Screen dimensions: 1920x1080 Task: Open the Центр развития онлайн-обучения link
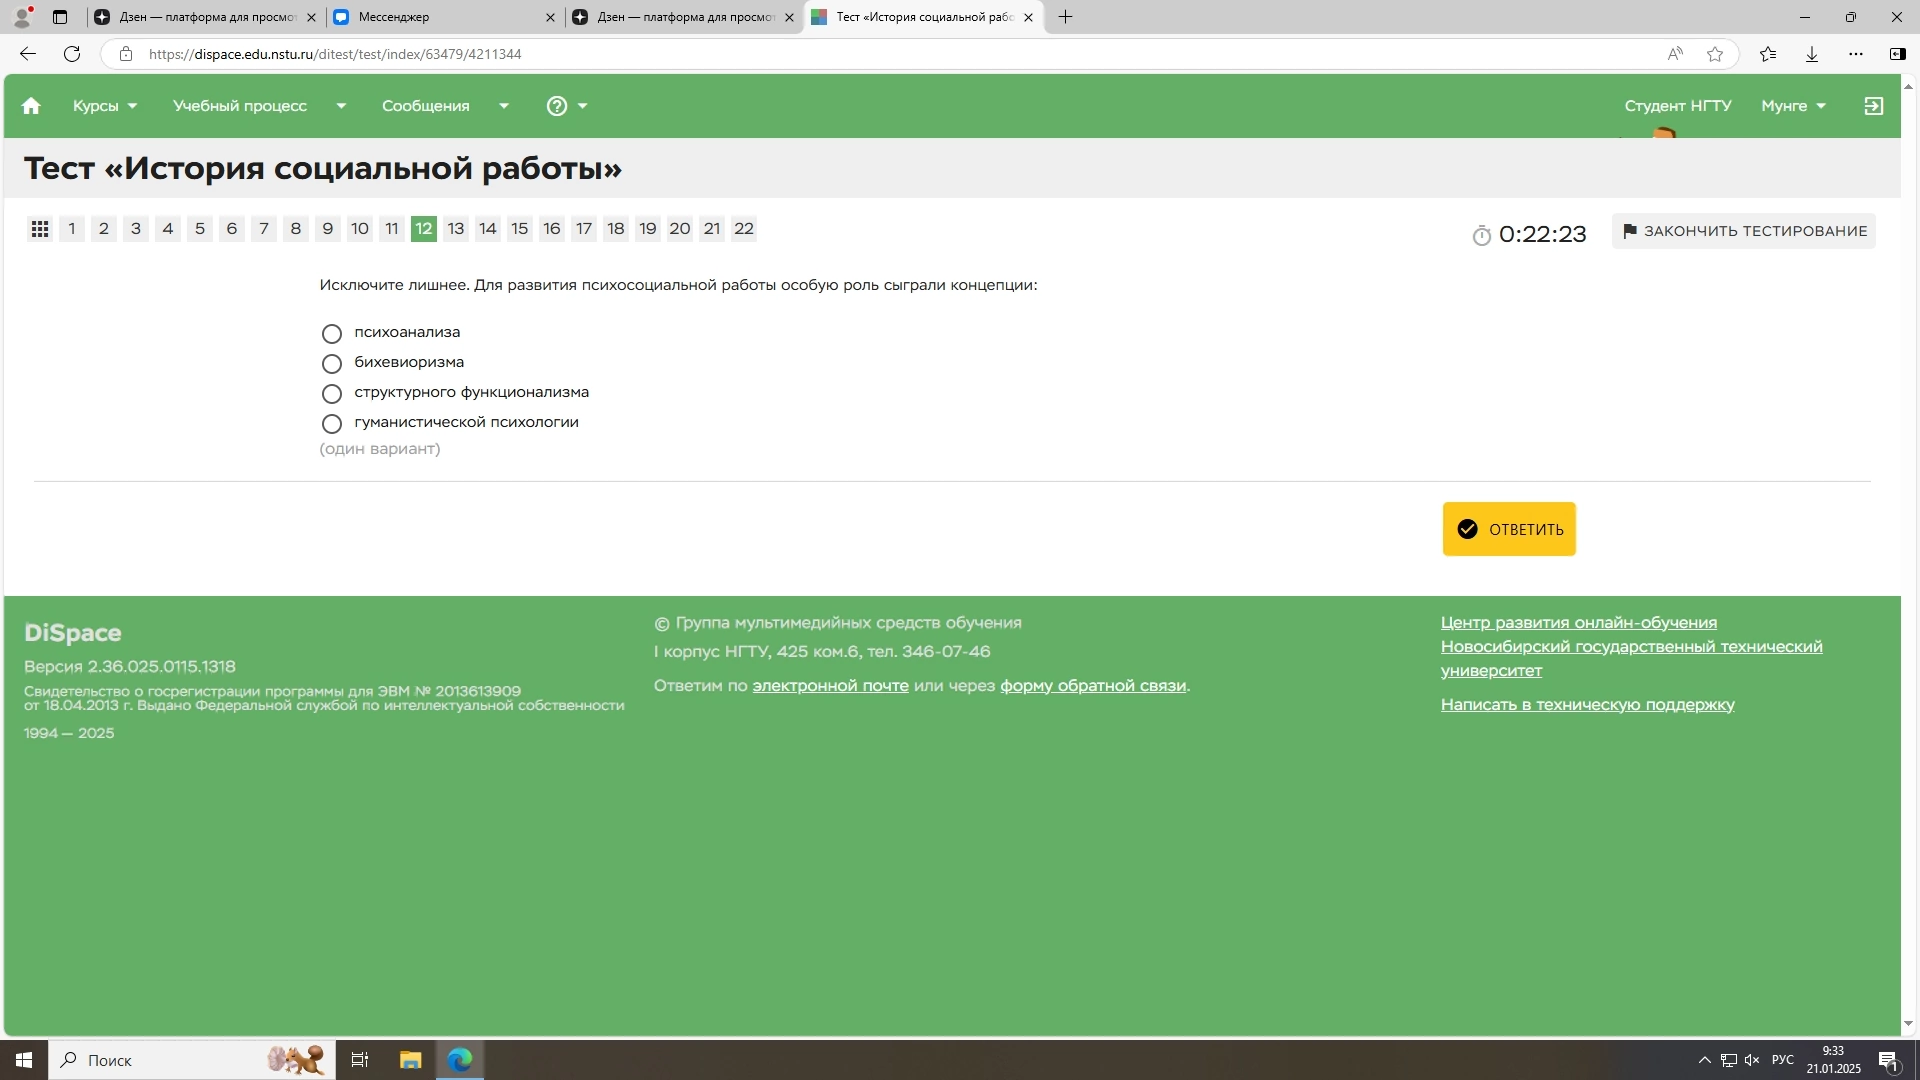[1579, 623]
